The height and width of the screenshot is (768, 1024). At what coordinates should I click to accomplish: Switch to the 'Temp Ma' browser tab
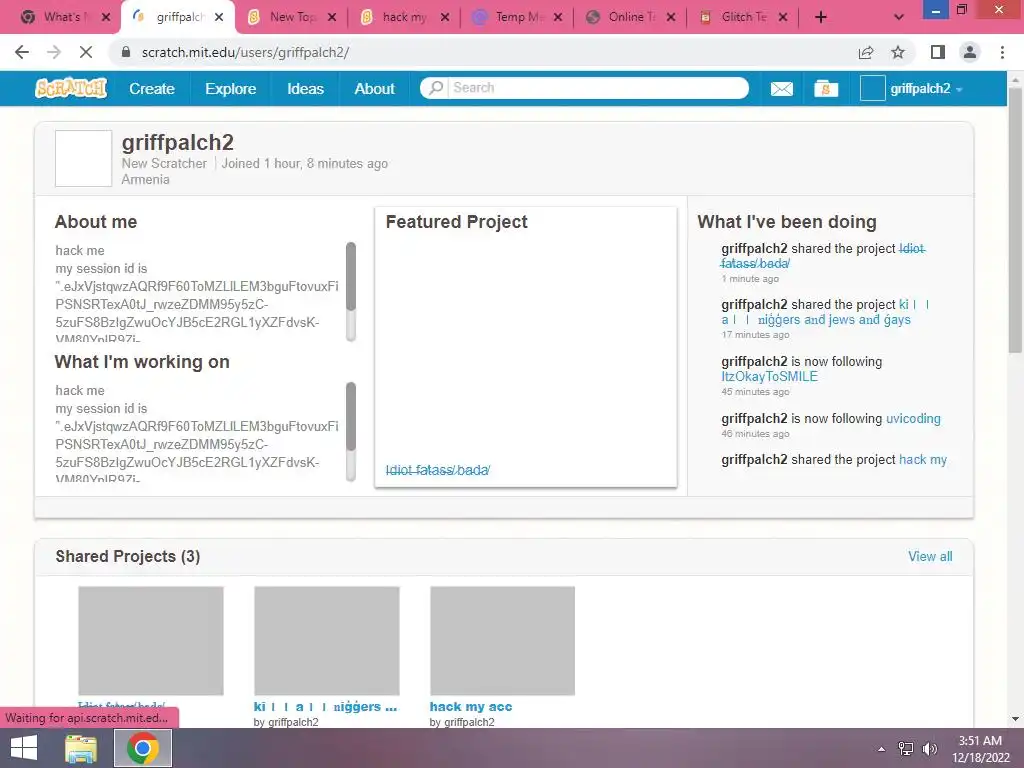click(516, 17)
